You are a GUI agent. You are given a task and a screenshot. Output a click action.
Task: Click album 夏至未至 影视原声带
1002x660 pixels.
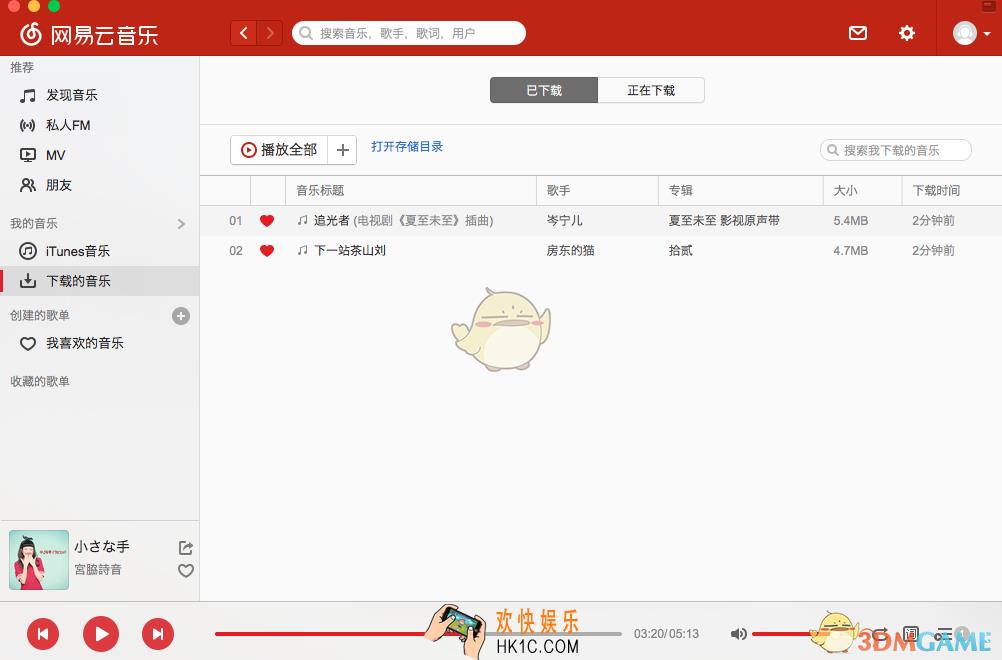tap(724, 220)
